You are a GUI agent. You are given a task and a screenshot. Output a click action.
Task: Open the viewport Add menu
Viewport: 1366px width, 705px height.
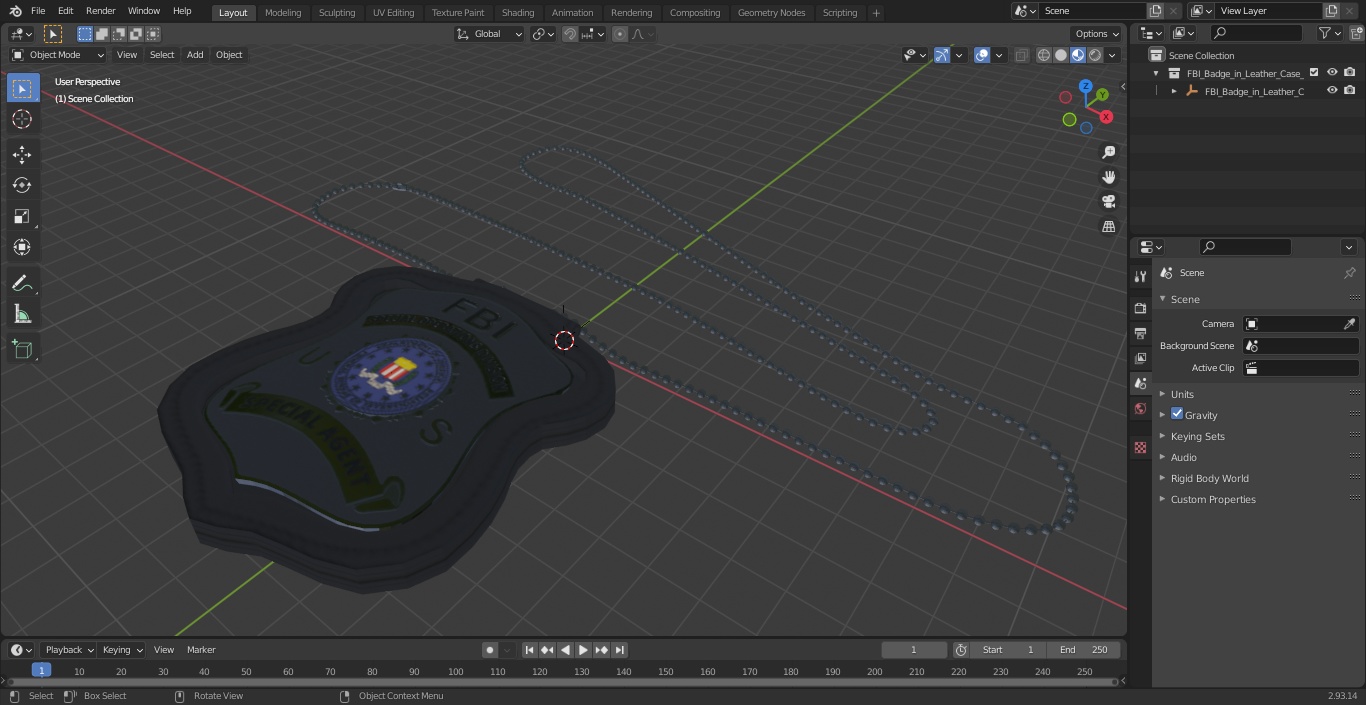coord(195,55)
